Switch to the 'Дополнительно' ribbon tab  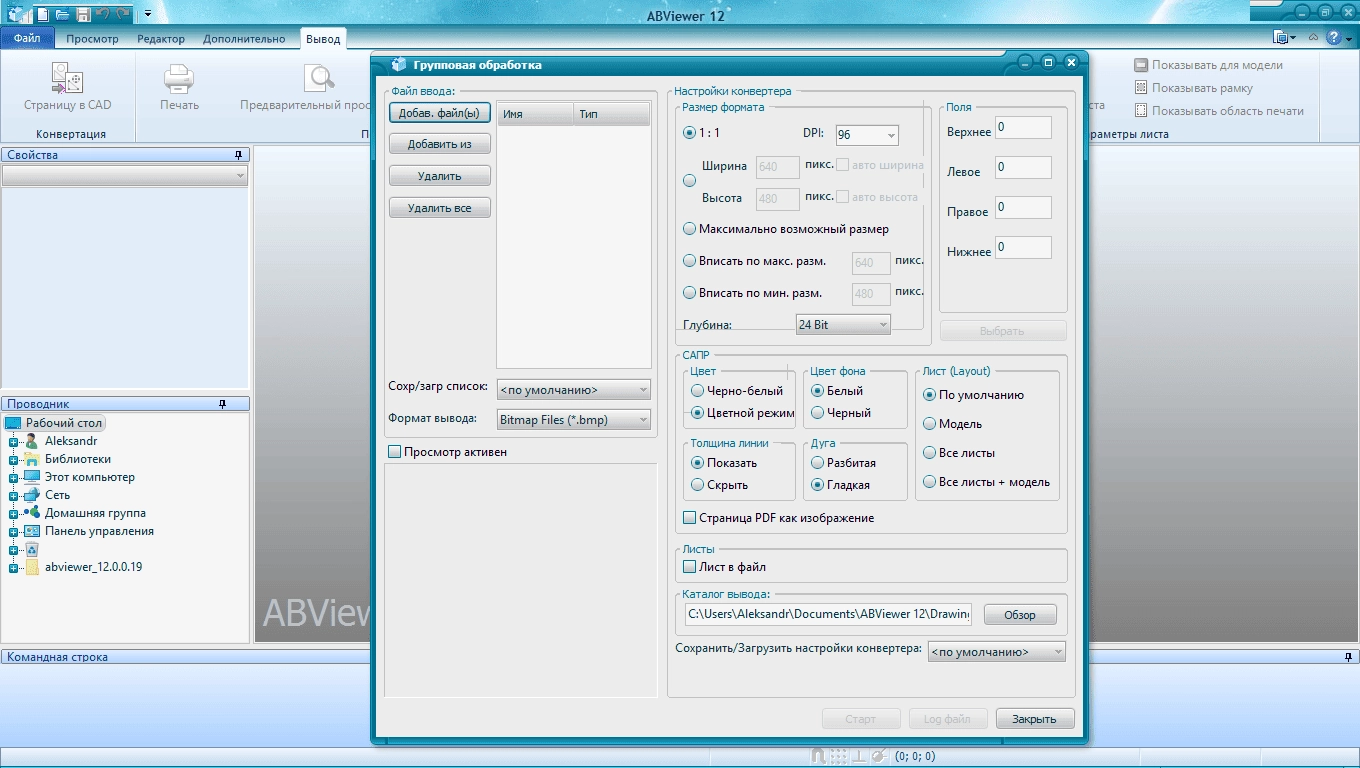coord(244,39)
